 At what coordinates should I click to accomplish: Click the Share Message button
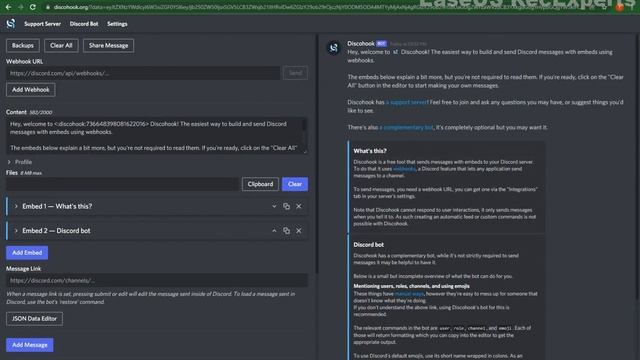click(x=108, y=45)
